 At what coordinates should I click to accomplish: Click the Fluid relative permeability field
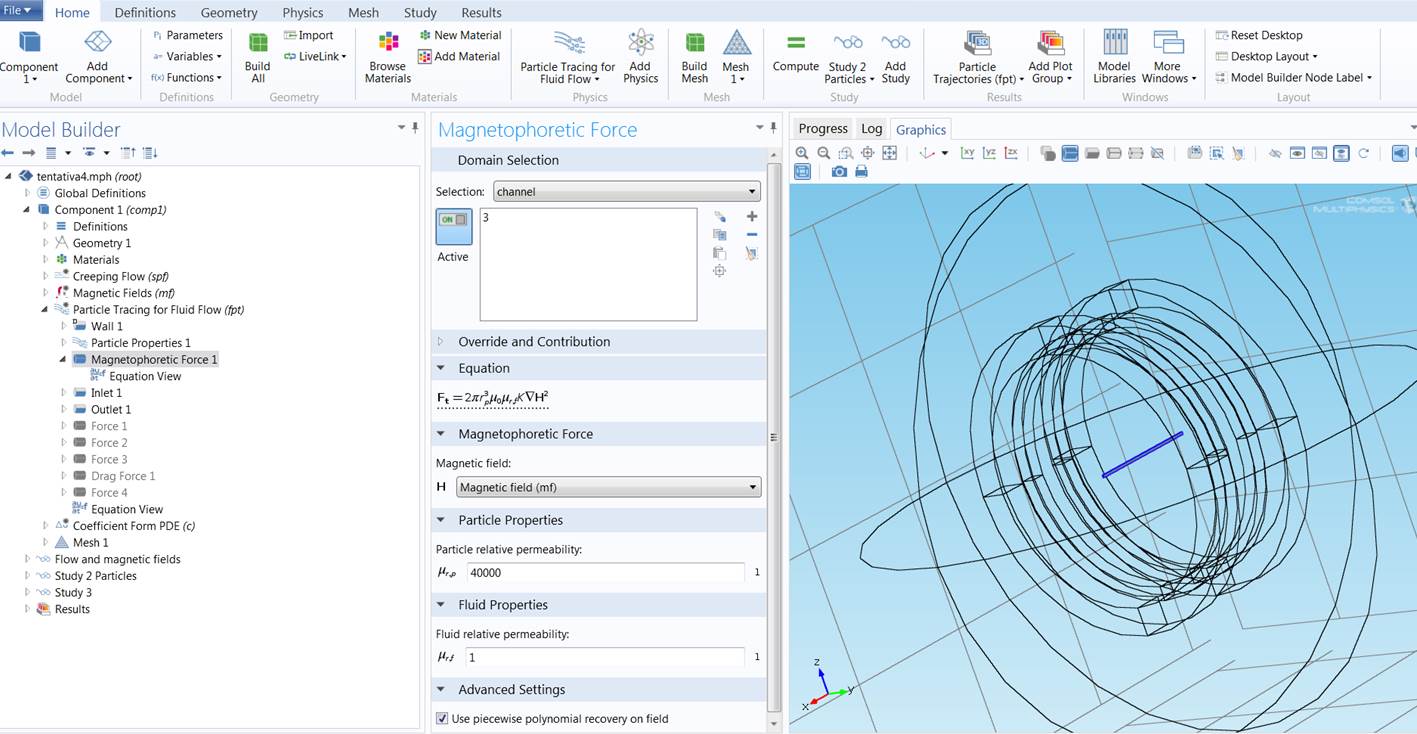click(x=605, y=657)
